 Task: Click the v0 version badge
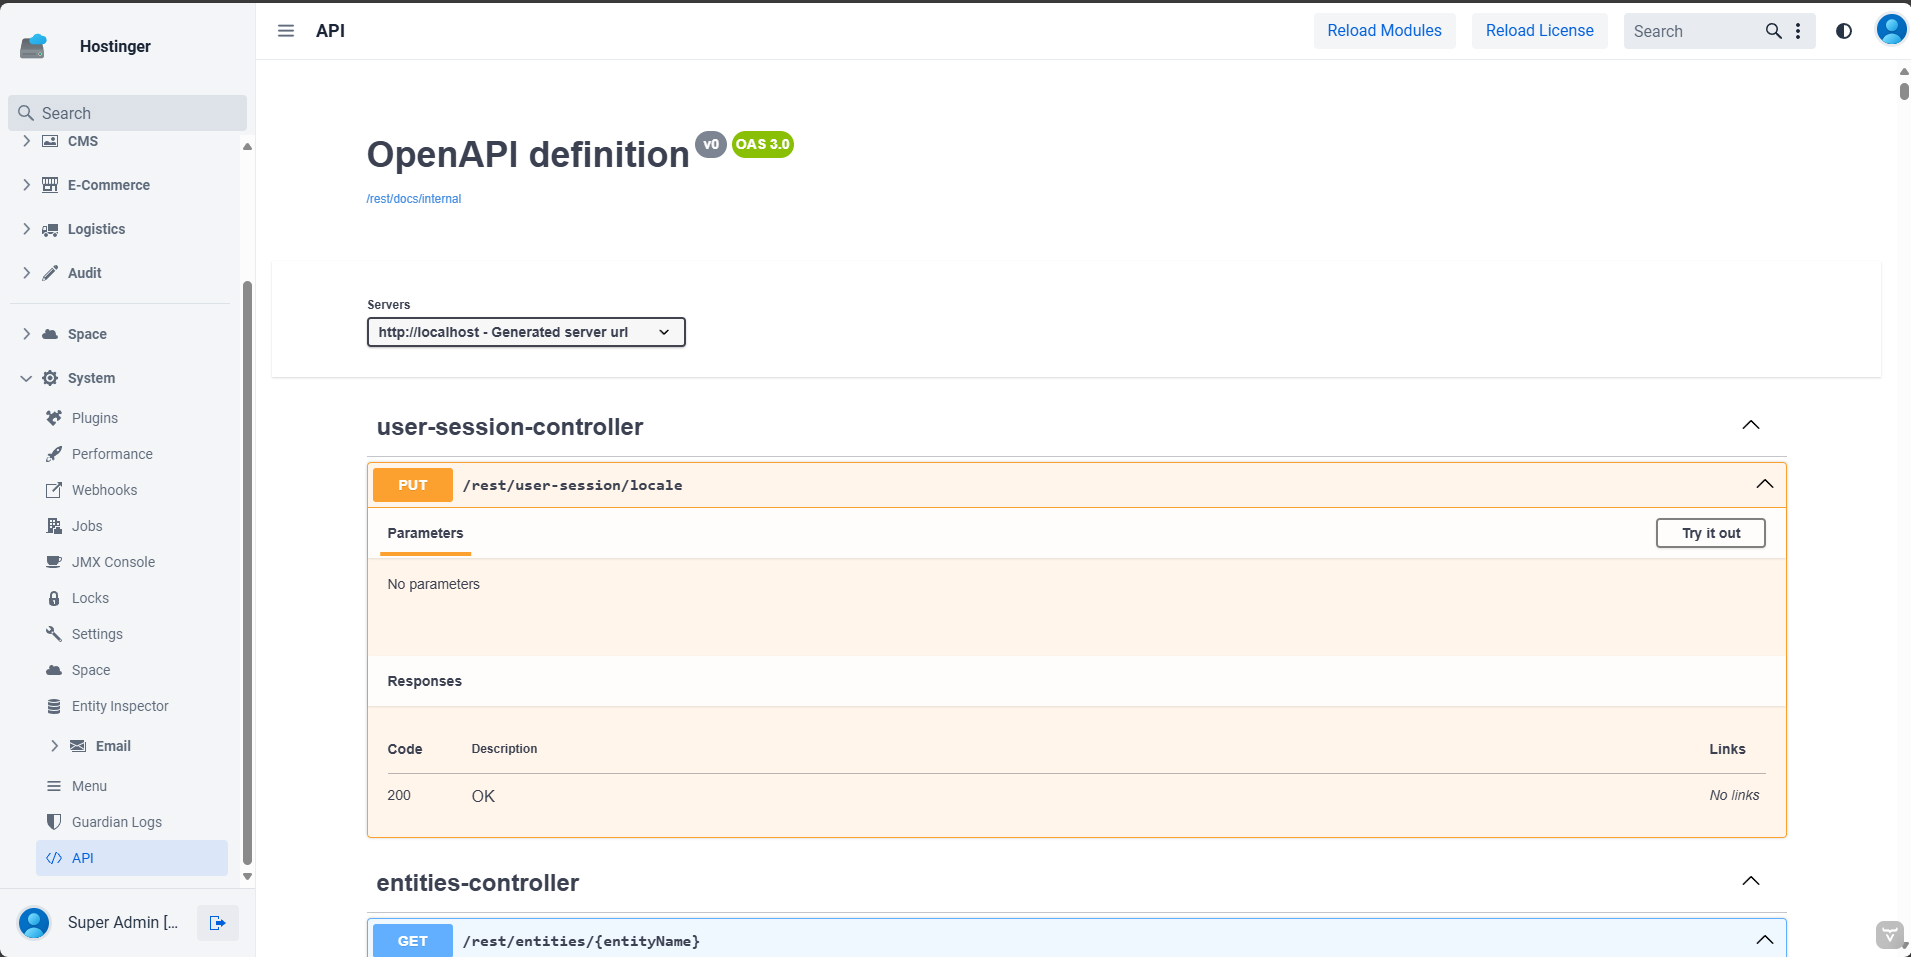(711, 144)
